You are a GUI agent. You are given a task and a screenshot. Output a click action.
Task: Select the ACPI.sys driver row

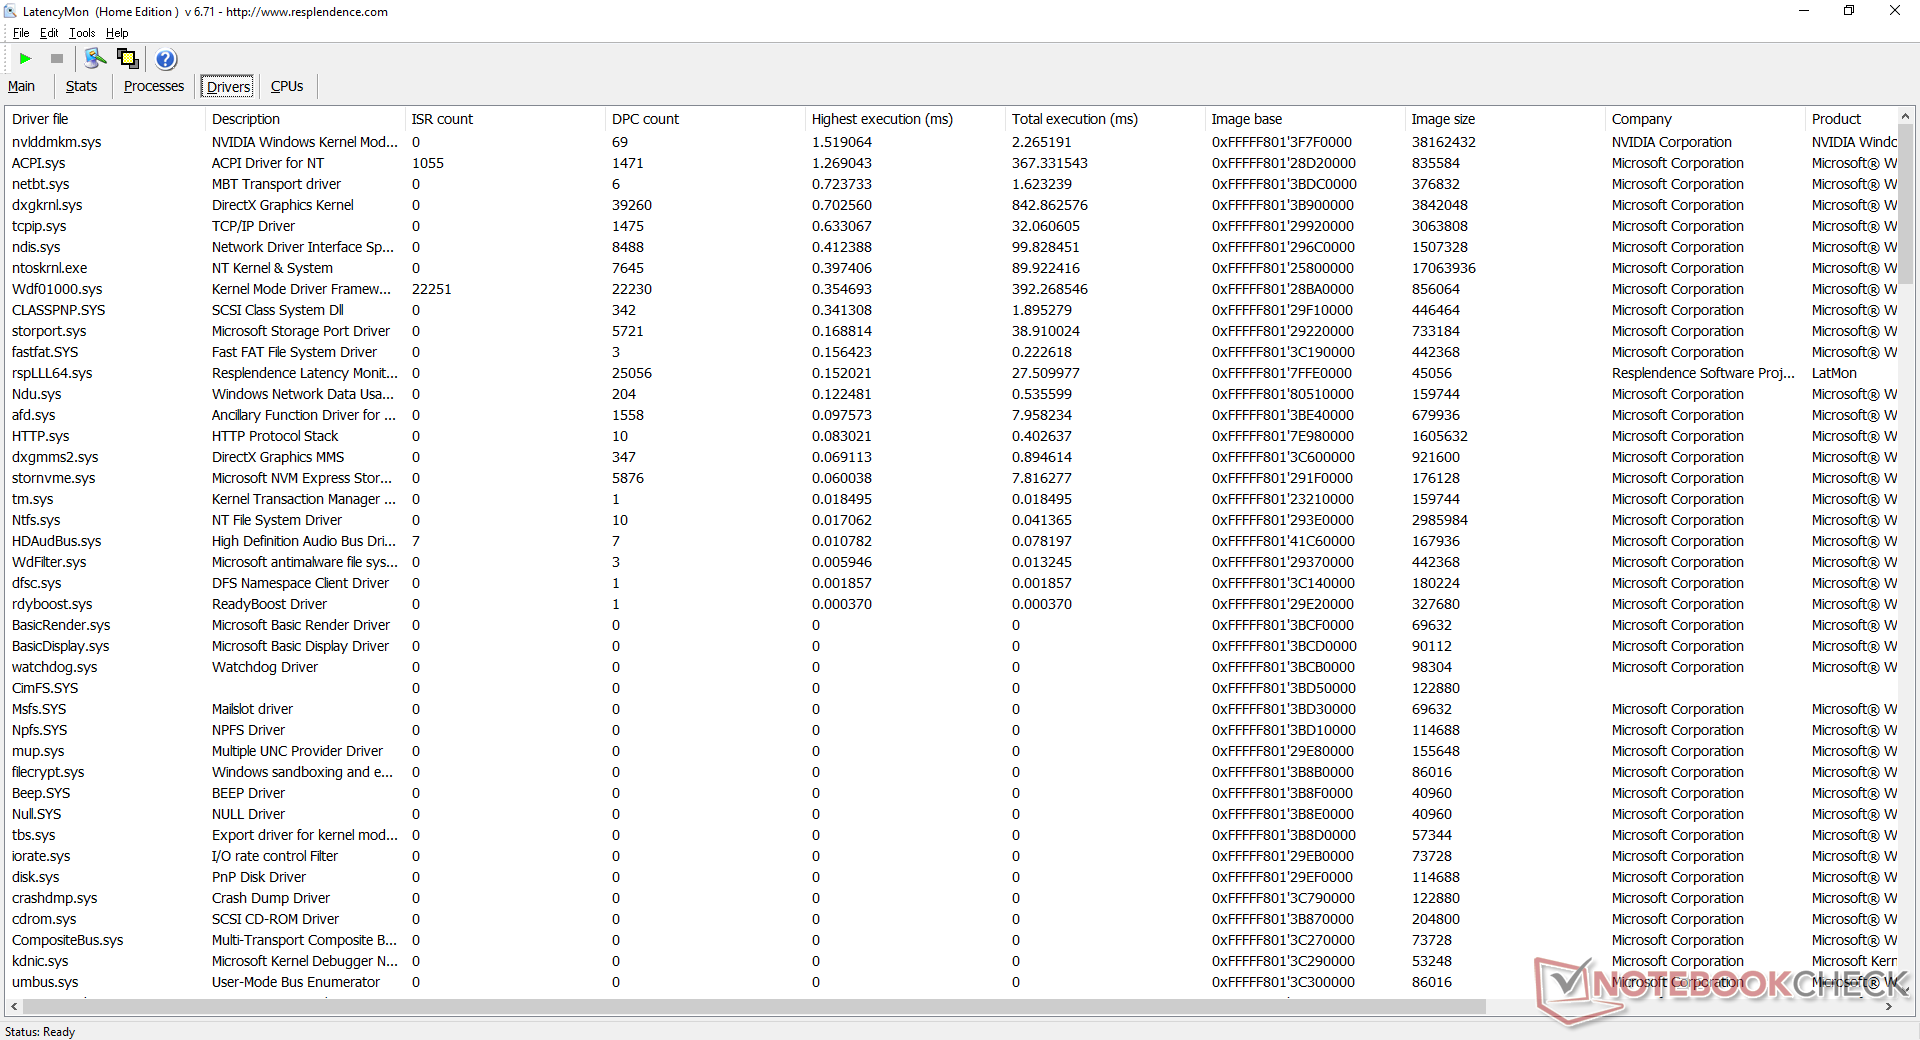click(x=951, y=163)
